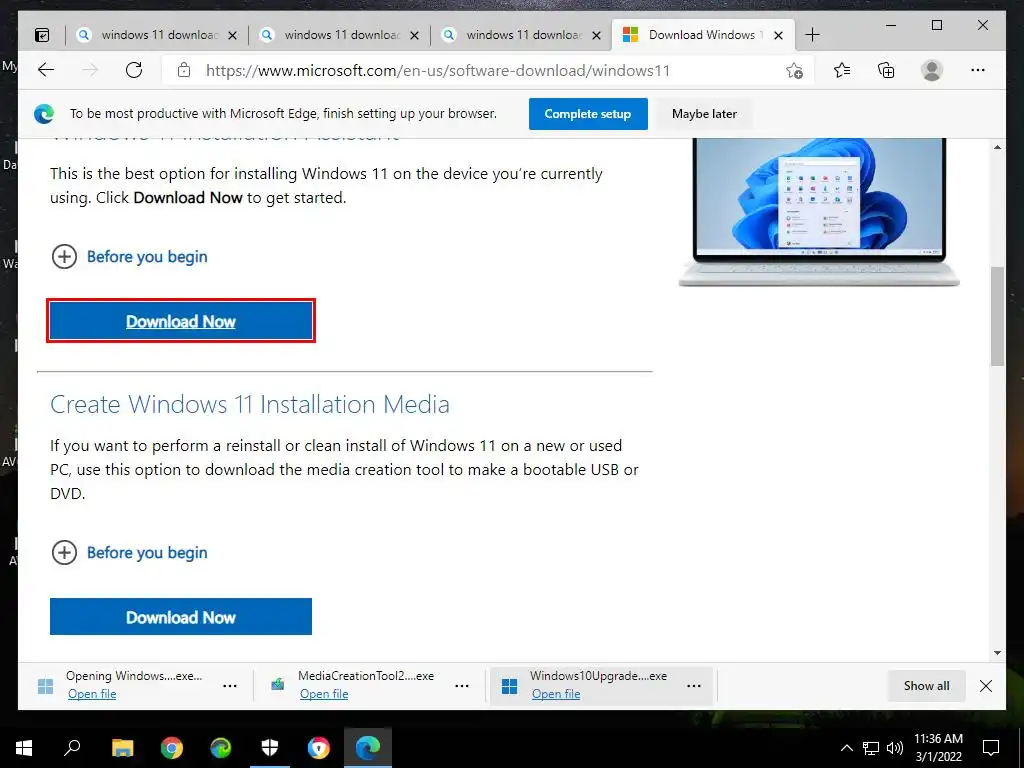Screen dimensions: 1024x768
Task: Click Download Now for Installation Media
Action: click(181, 616)
